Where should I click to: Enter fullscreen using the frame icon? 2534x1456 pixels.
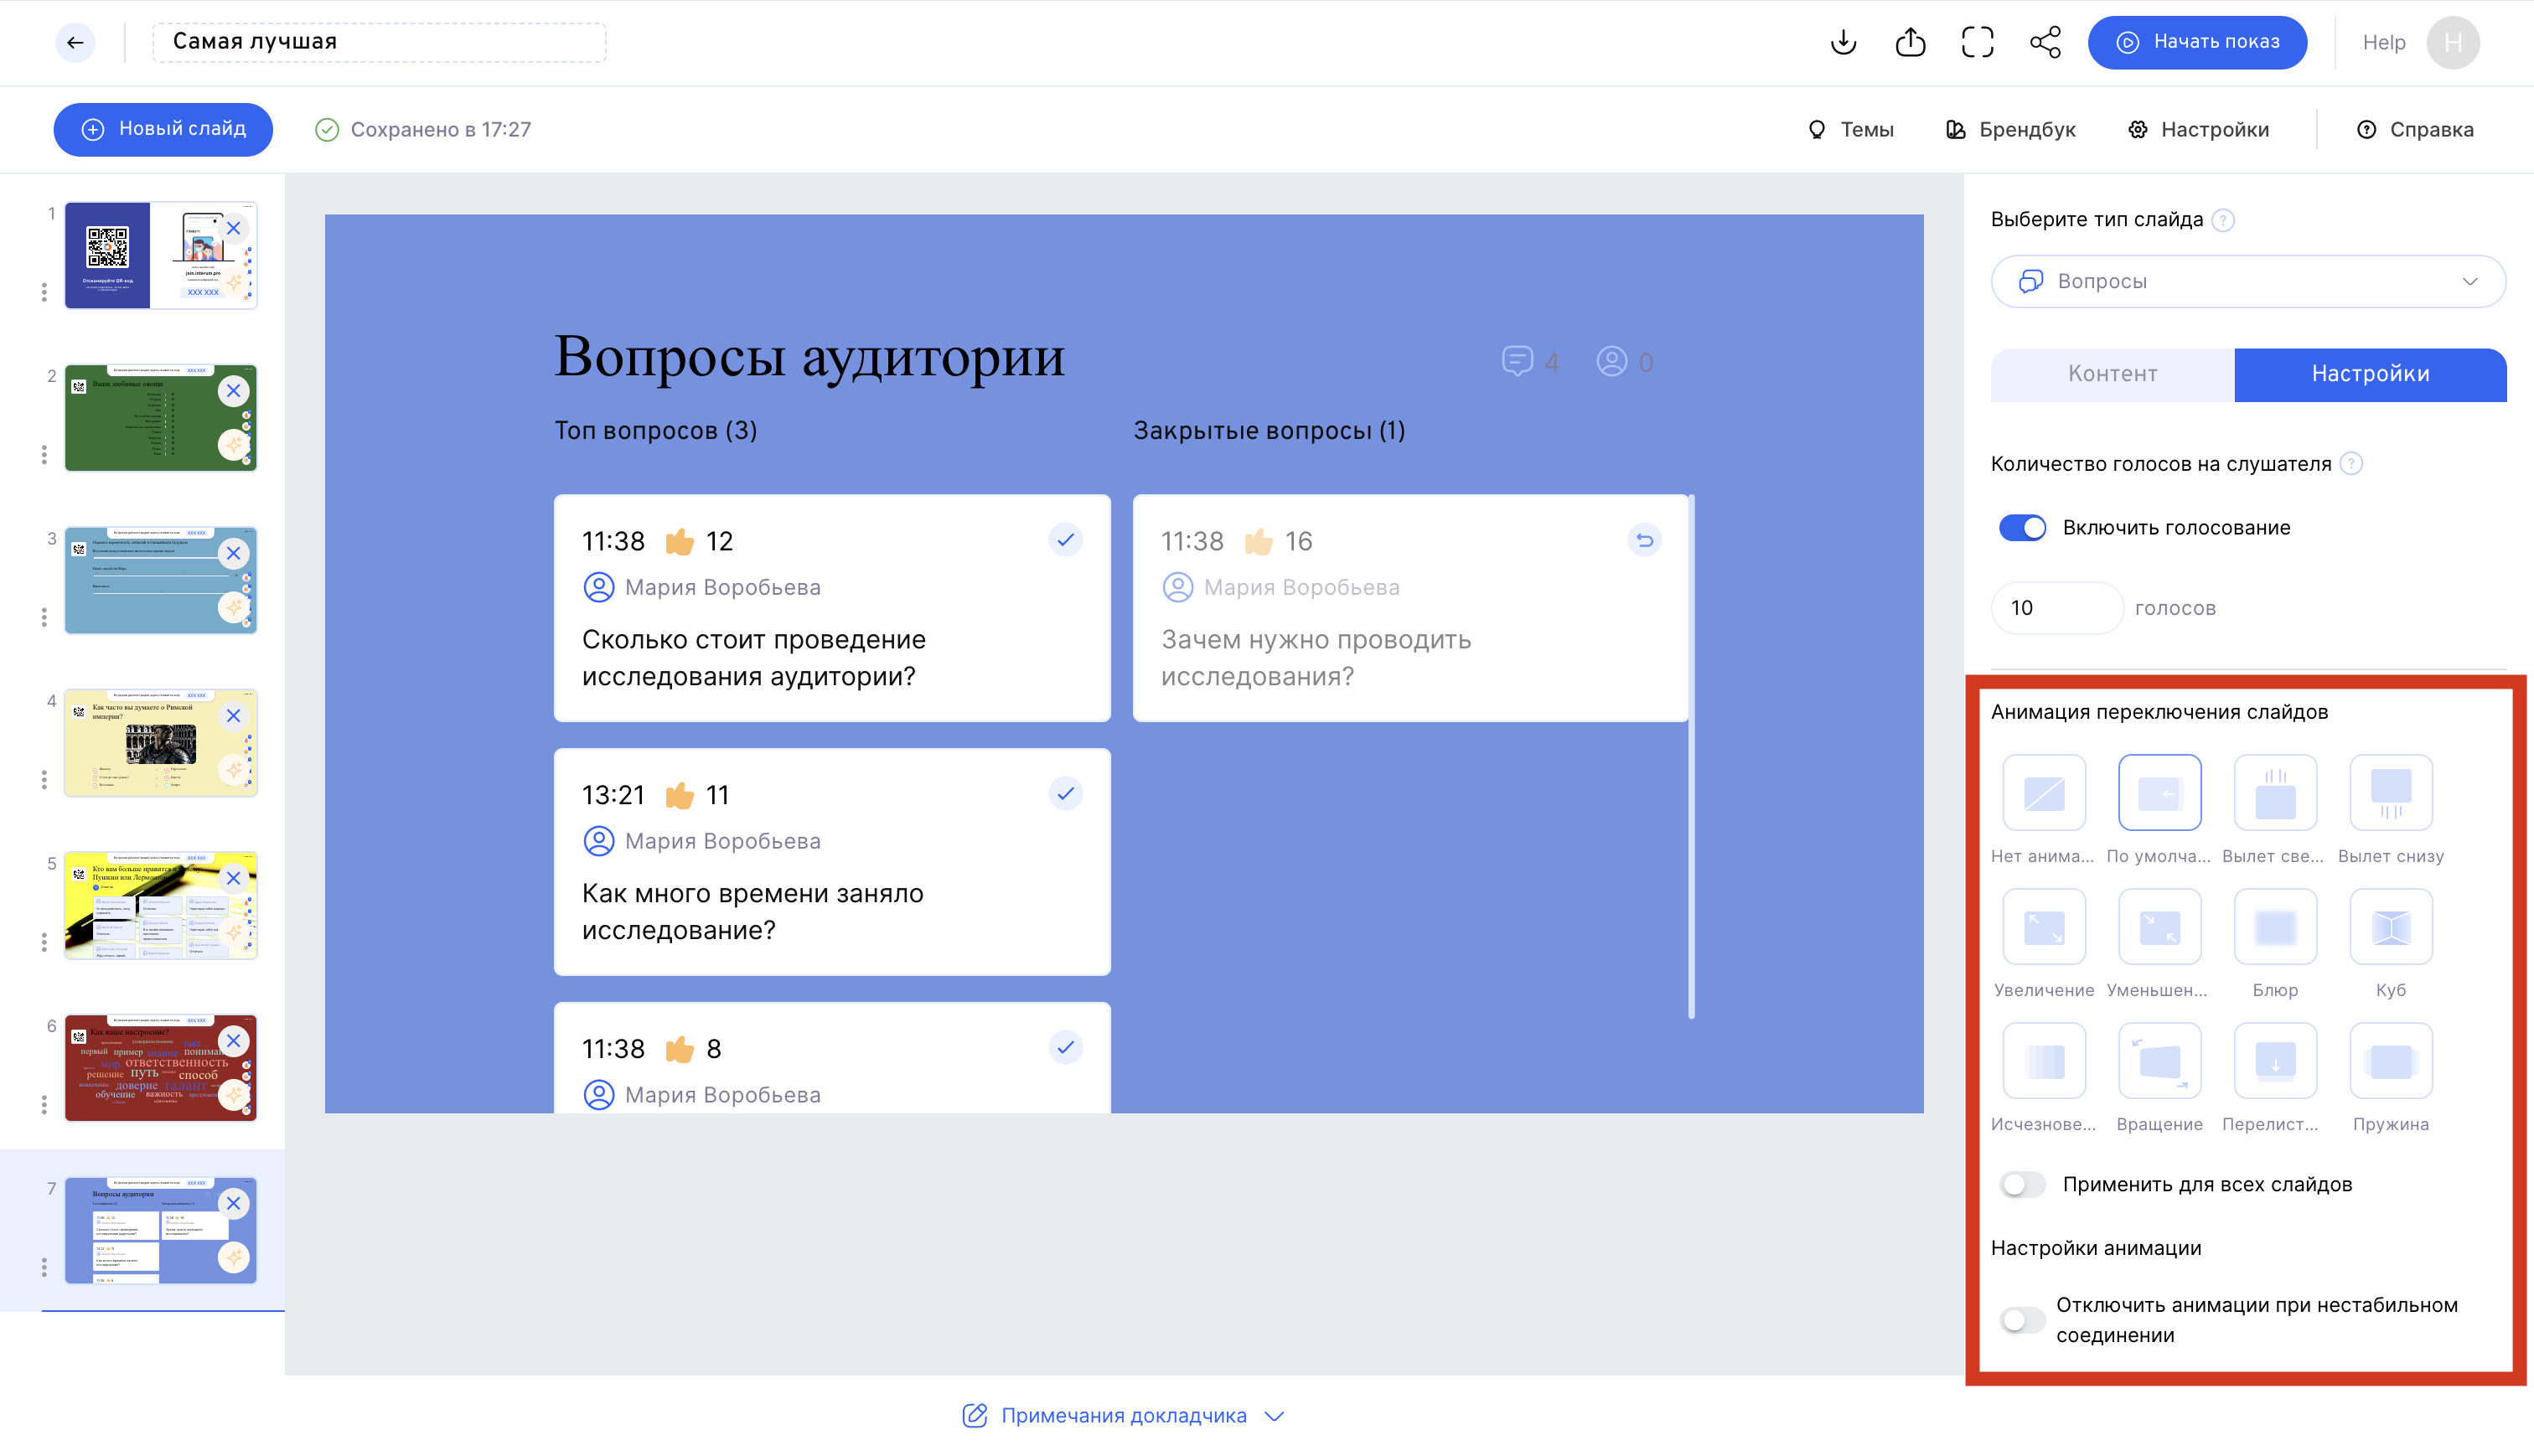pos(1977,42)
